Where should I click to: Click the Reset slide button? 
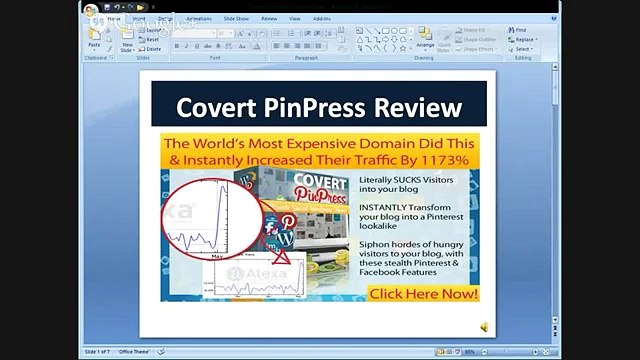(x=149, y=40)
